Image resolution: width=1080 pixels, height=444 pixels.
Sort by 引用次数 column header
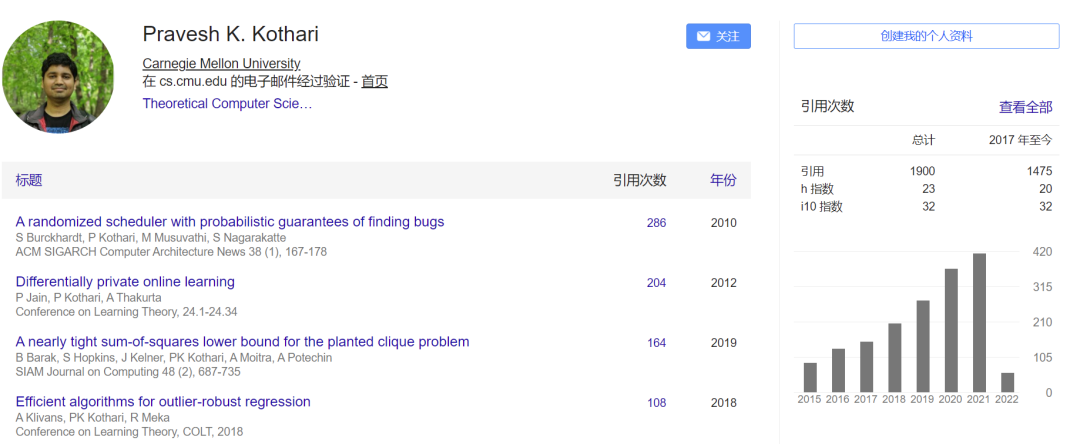(x=639, y=180)
